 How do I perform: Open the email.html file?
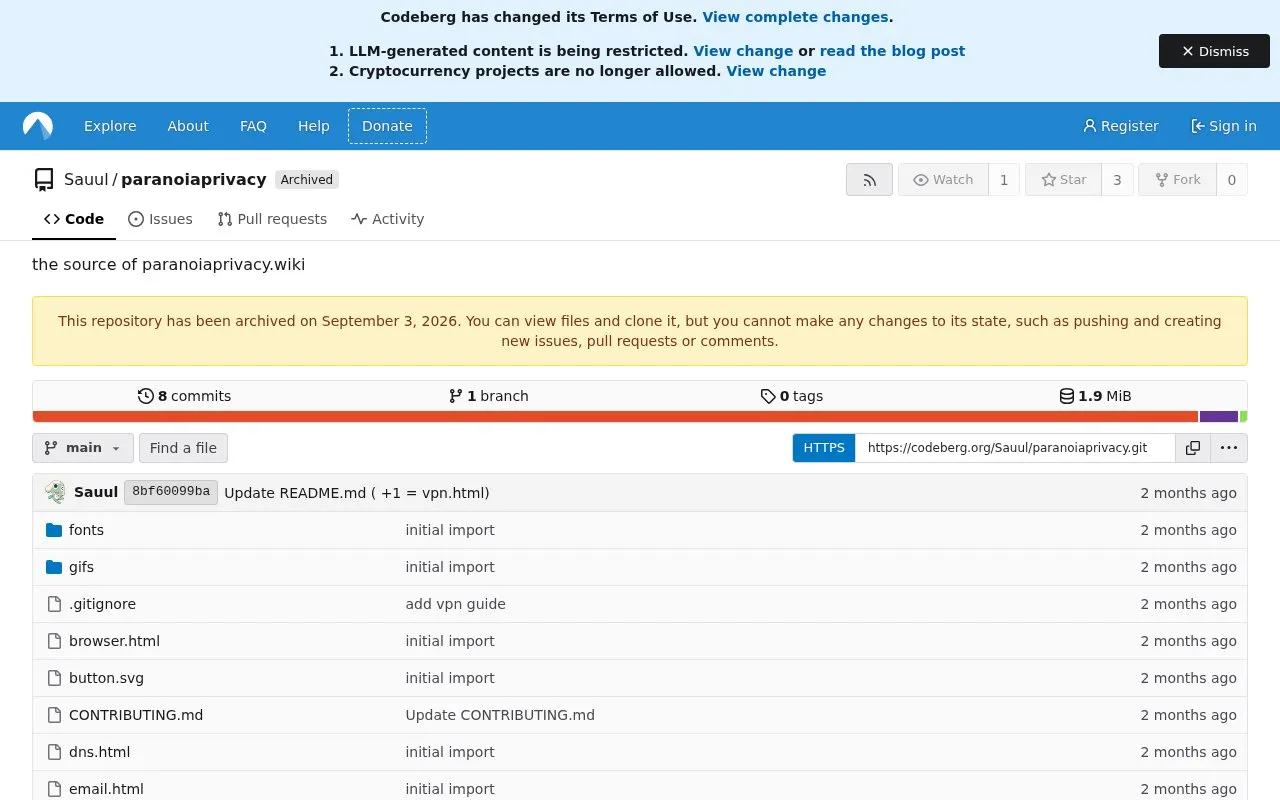106,789
